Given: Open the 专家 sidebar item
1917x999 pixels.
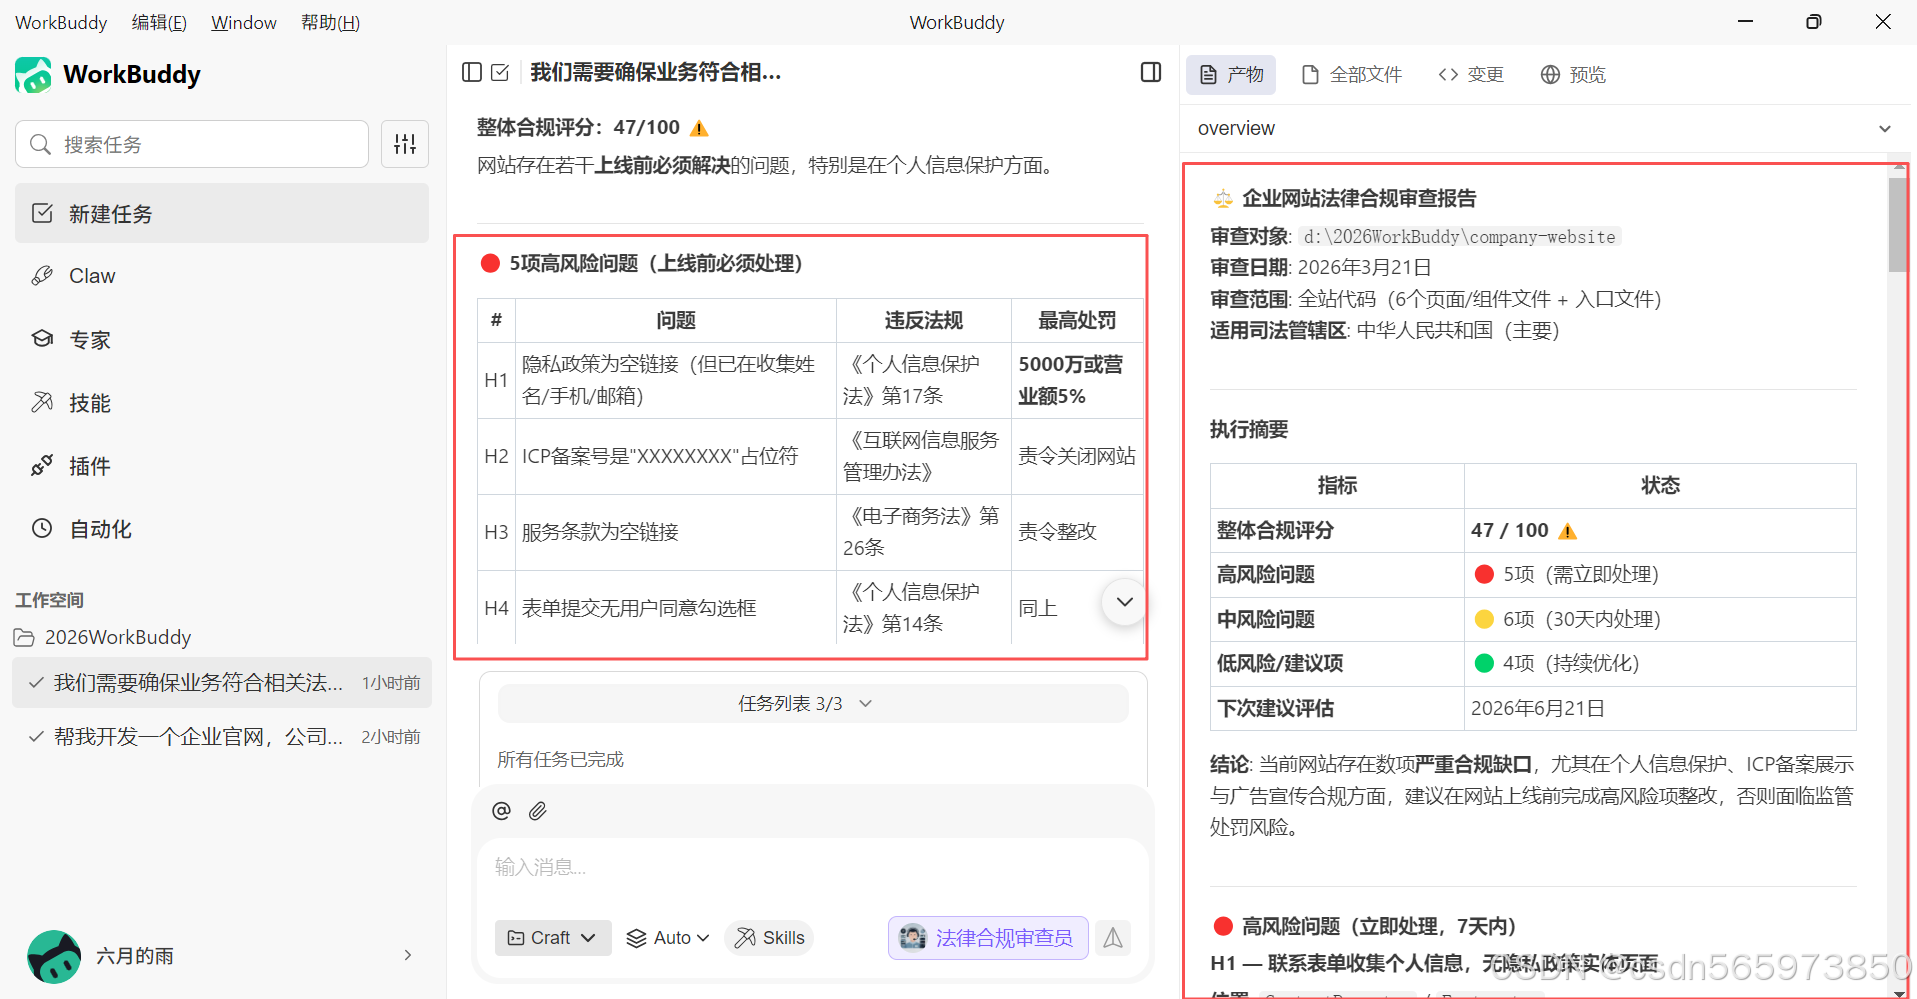Looking at the screenshot, I should tap(222, 339).
